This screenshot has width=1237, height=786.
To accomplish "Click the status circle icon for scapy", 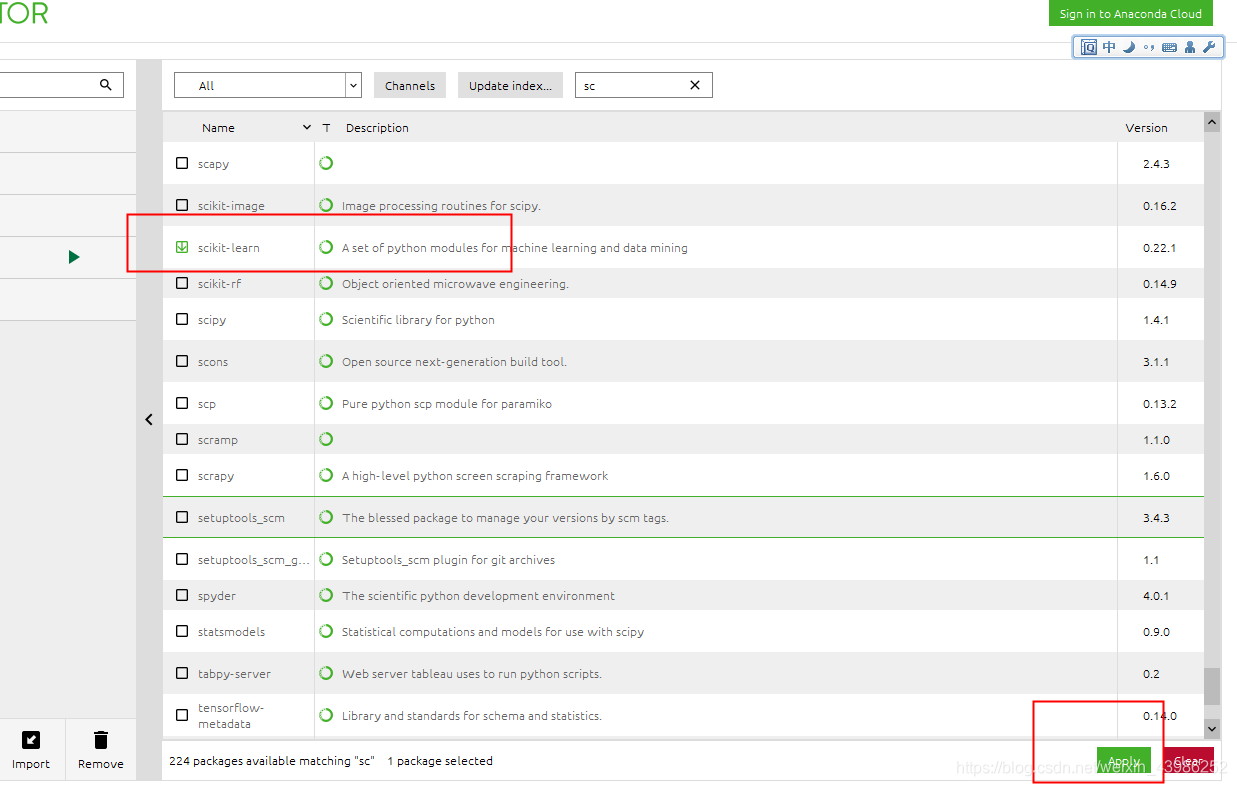I will (x=326, y=163).
